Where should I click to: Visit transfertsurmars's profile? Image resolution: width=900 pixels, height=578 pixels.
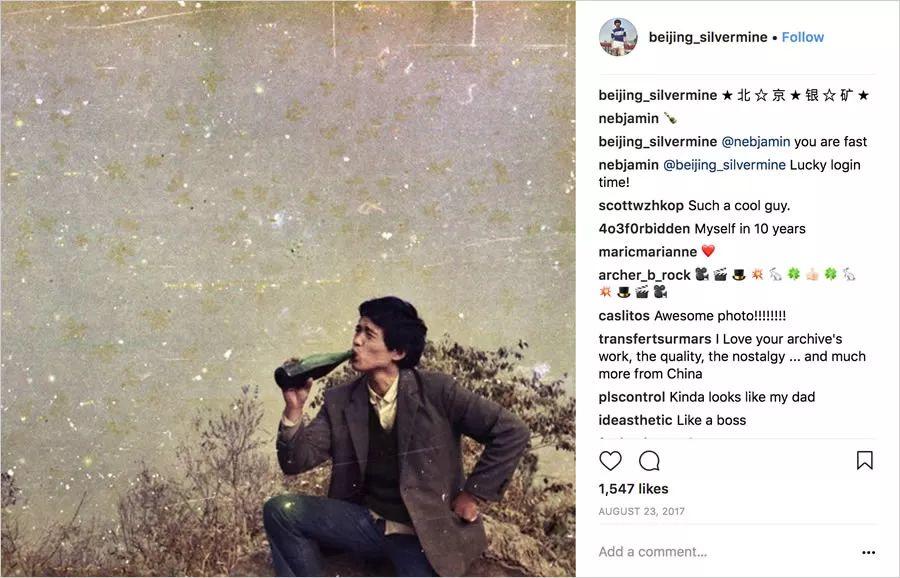tap(655, 339)
